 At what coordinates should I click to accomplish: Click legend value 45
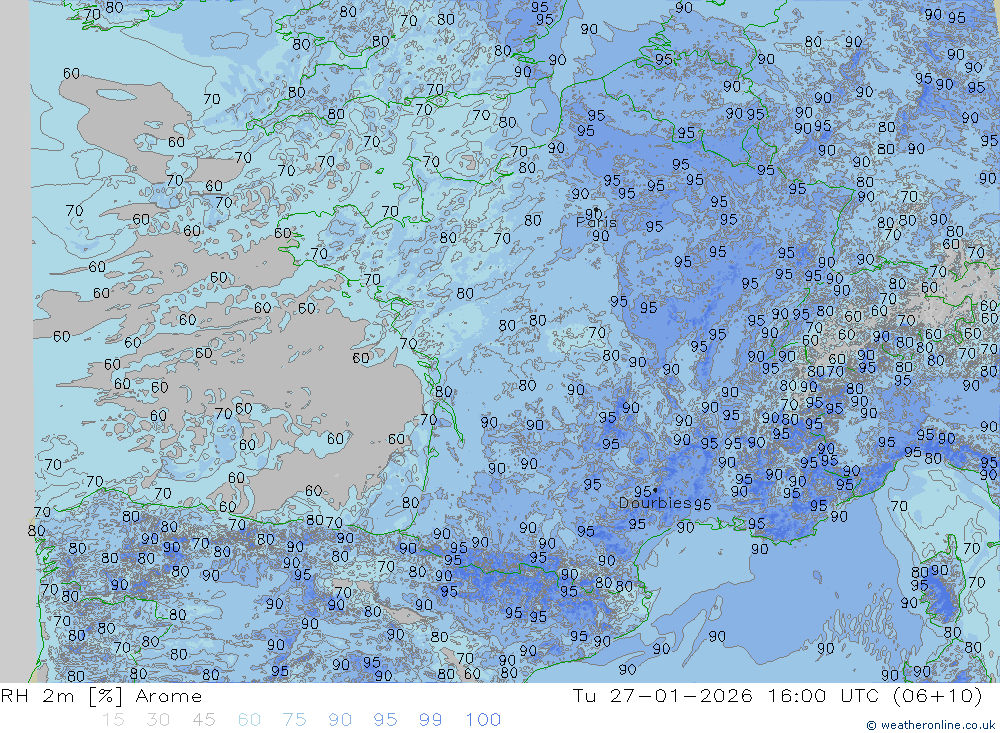coord(203,720)
